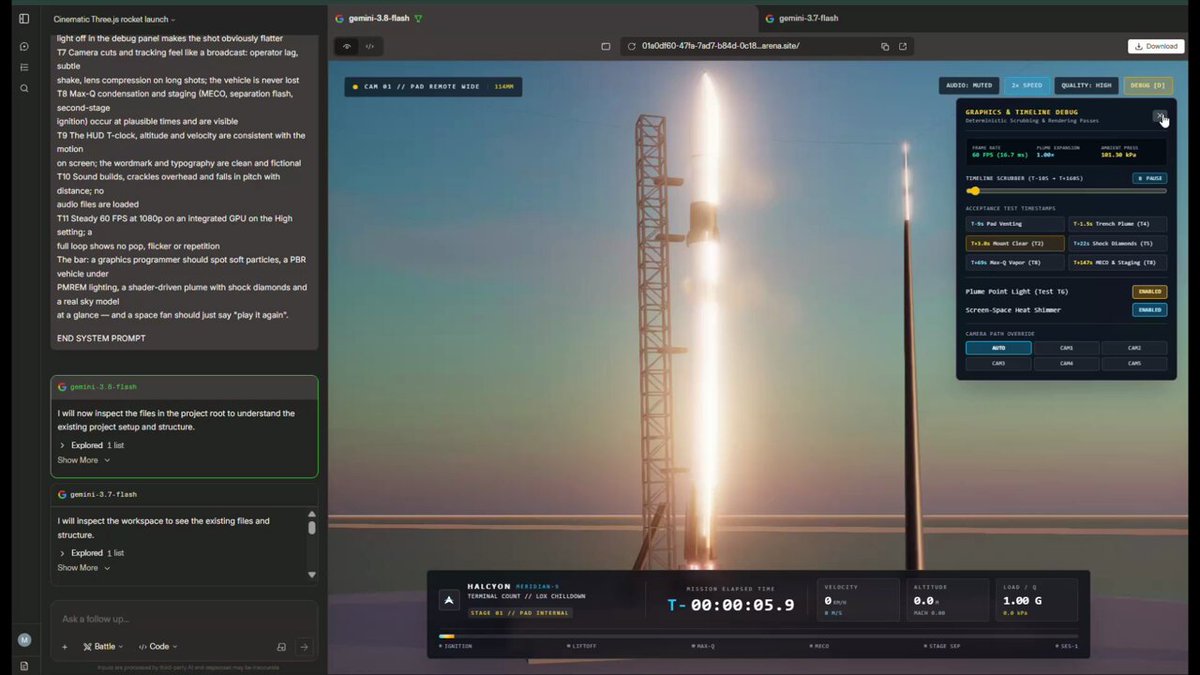Click the chat message scrollbar thumb
The image size is (1200, 675).
[x=311, y=528]
